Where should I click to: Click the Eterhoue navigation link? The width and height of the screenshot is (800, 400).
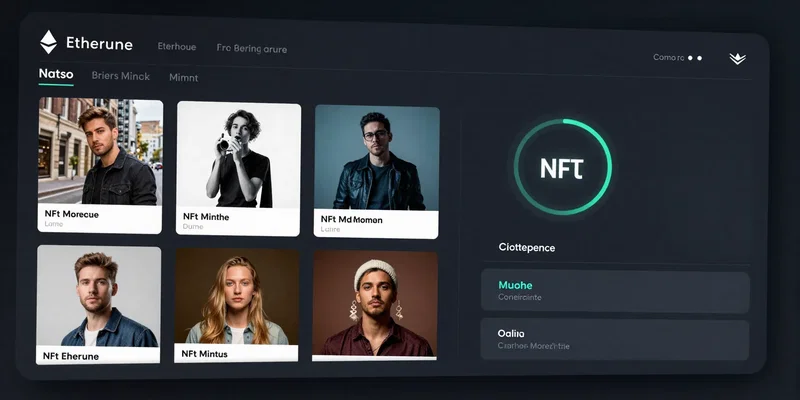click(177, 46)
